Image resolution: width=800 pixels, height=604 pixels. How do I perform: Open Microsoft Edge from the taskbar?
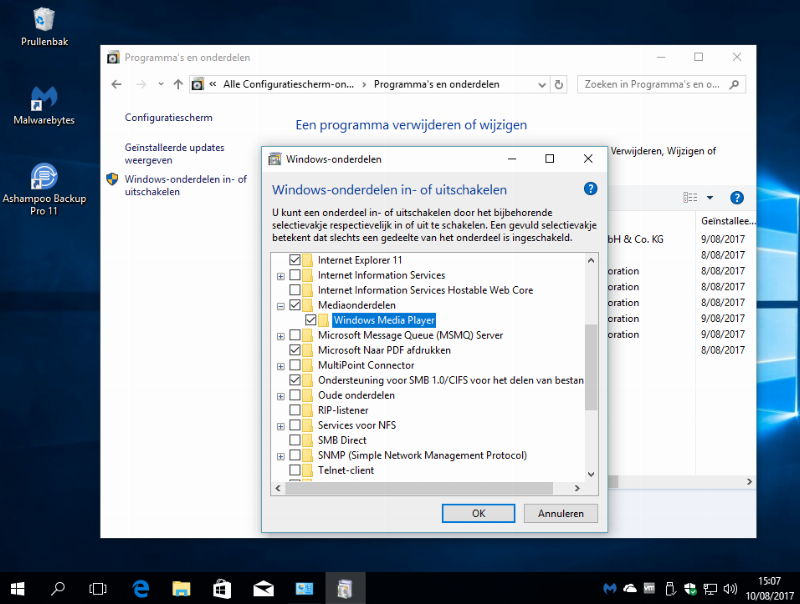pos(140,588)
